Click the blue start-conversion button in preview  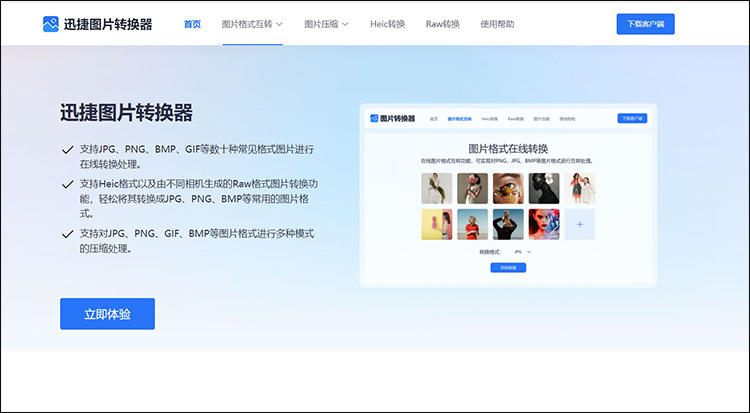508,268
